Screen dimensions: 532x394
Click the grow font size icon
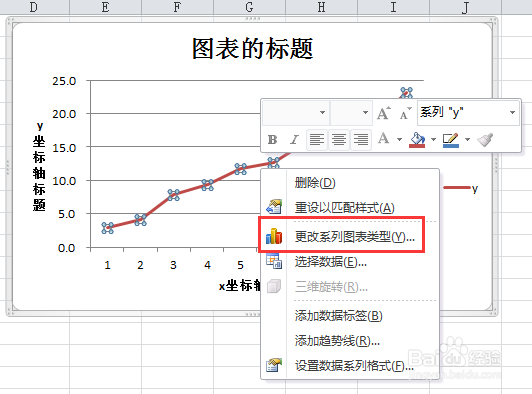[x=384, y=113]
